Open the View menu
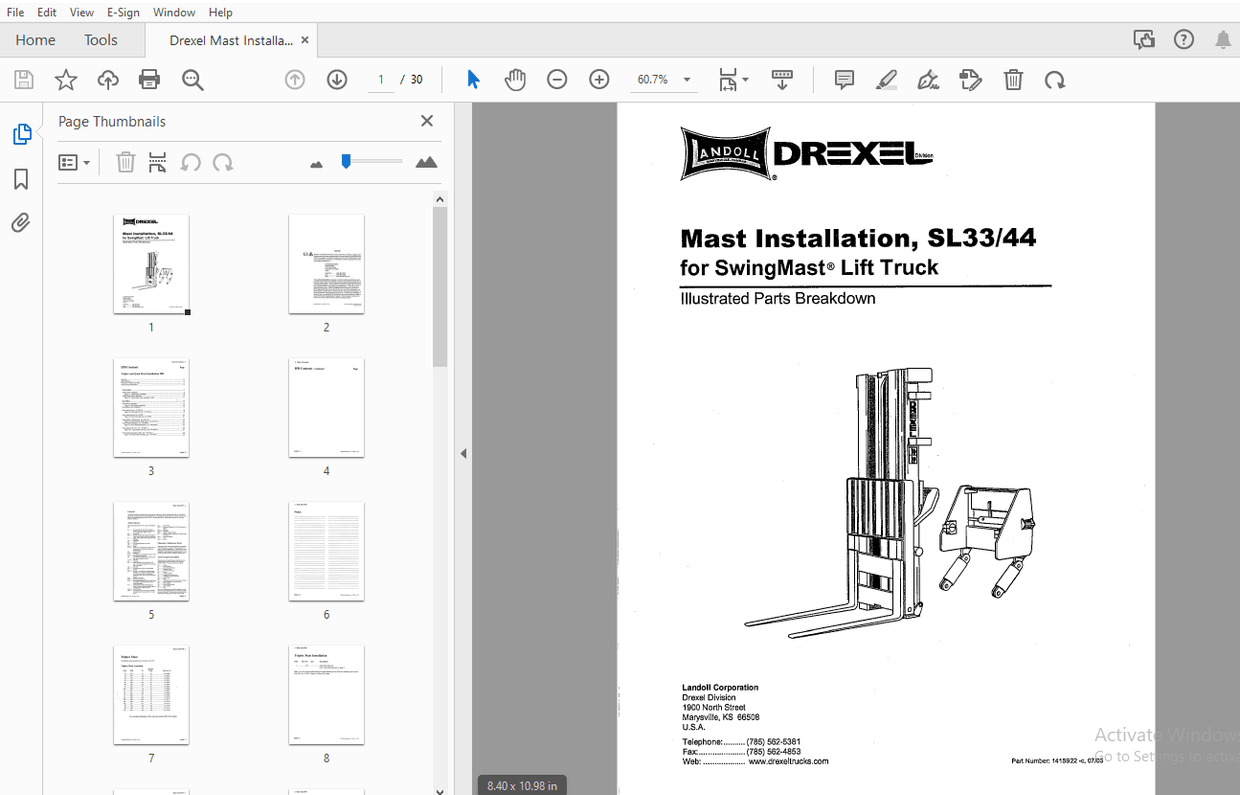The height and width of the screenshot is (795, 1240). [82, 12]
